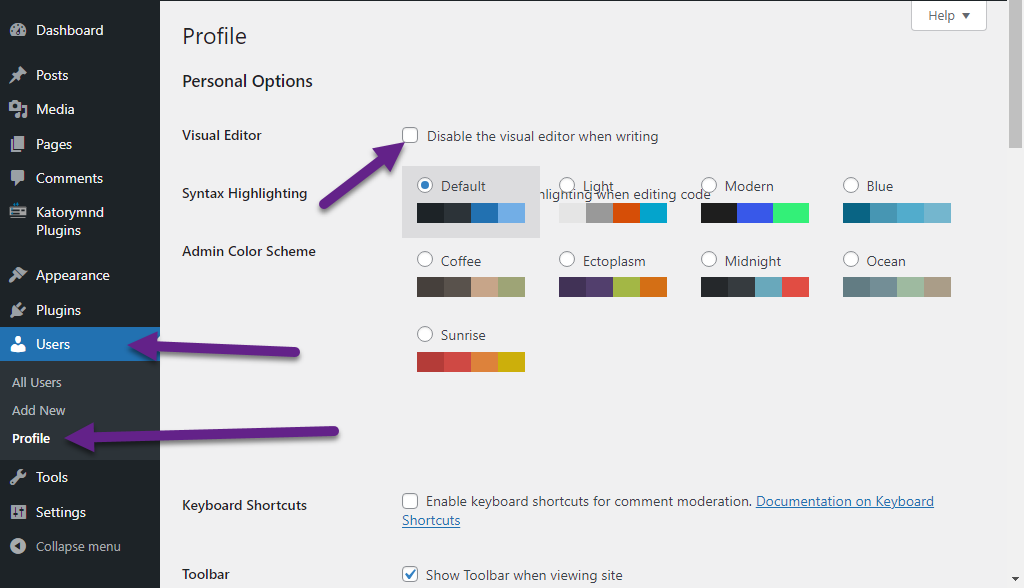Open the Add New user menu item
Viewport: 1024px width, 588px height.
coord(38,410)
